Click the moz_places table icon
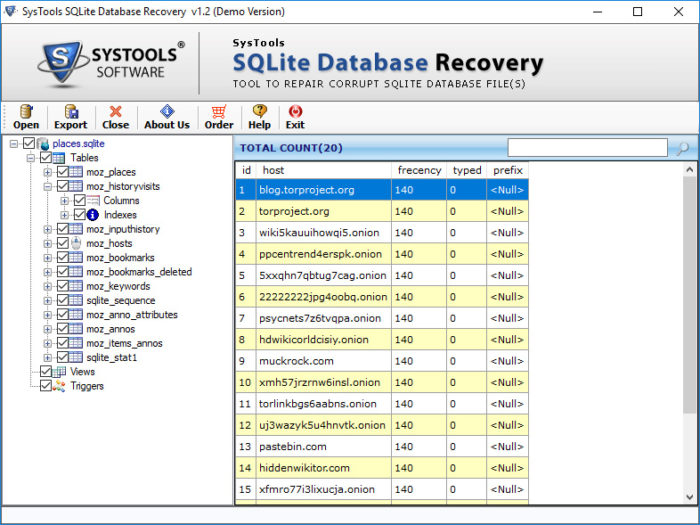Image resolution: width=700 pixels, height=525 pixels. [x=75, y=172]
